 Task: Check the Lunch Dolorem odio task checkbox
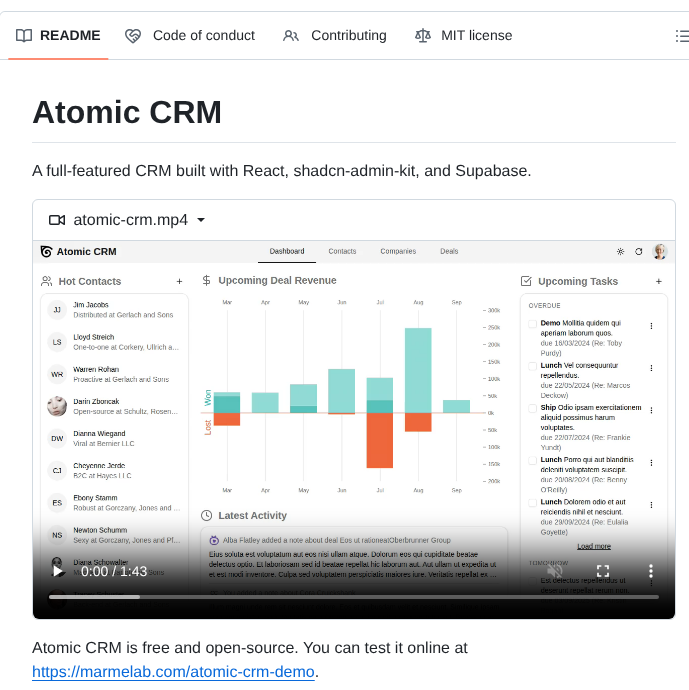click(x=532, y=503)
